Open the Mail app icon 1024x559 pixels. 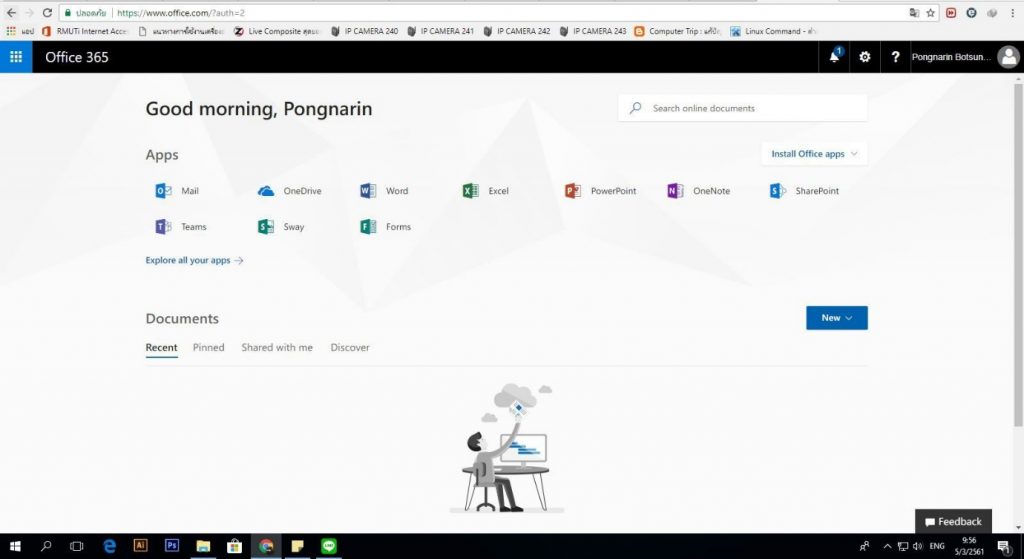pyautogui.click(x=164, y=191)
